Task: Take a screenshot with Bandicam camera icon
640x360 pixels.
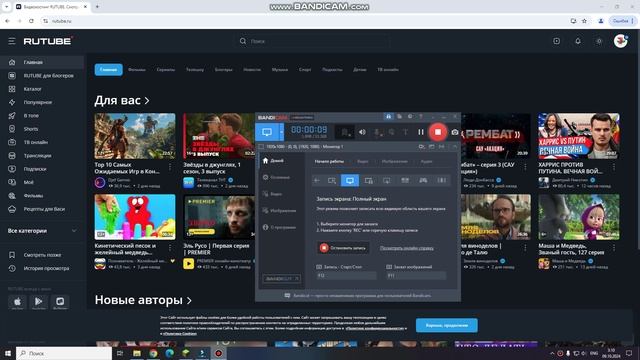Action: [x=455, y=132]
